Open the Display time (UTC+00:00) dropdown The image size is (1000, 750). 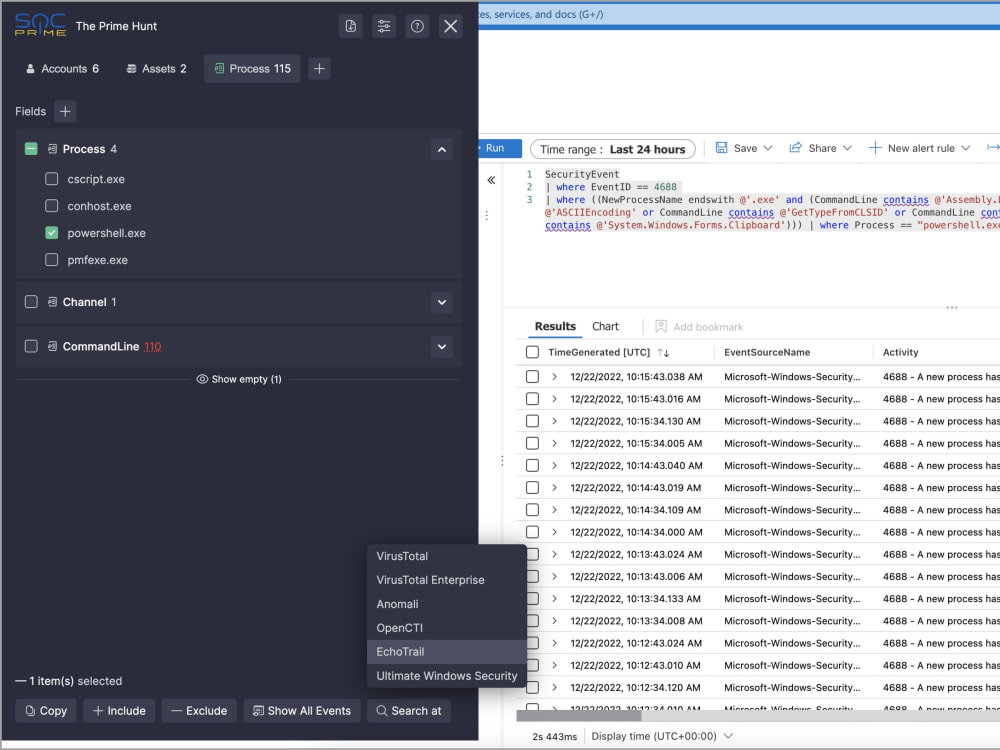click(x=661, y=736)
